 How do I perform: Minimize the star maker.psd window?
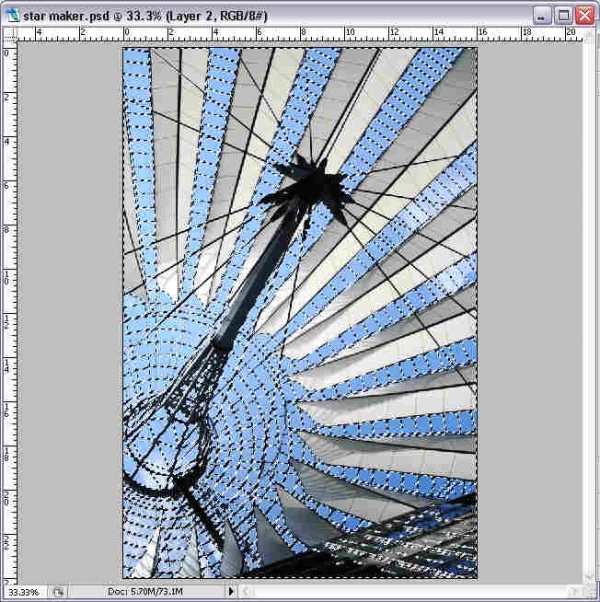click(x=542, y=16)
